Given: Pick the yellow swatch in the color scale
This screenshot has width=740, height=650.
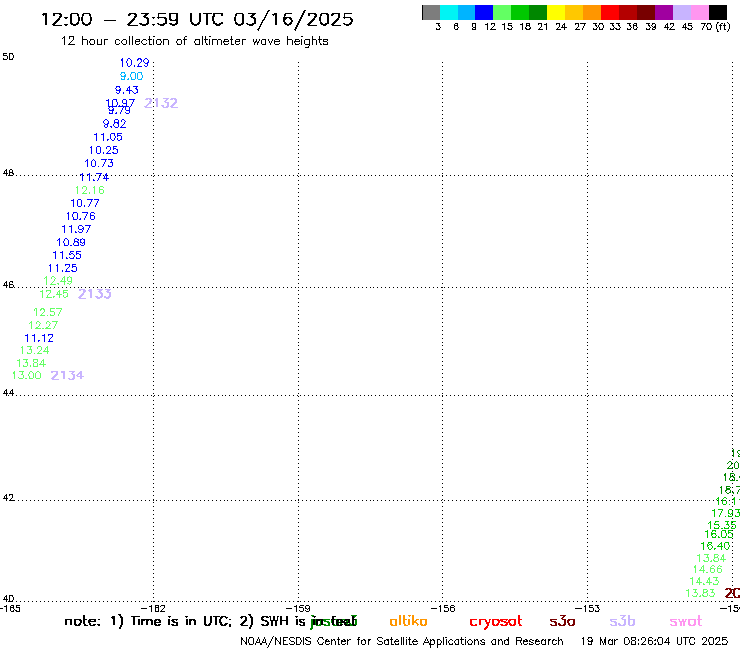Looking at the screenshot, I should [x=556, y=12].
